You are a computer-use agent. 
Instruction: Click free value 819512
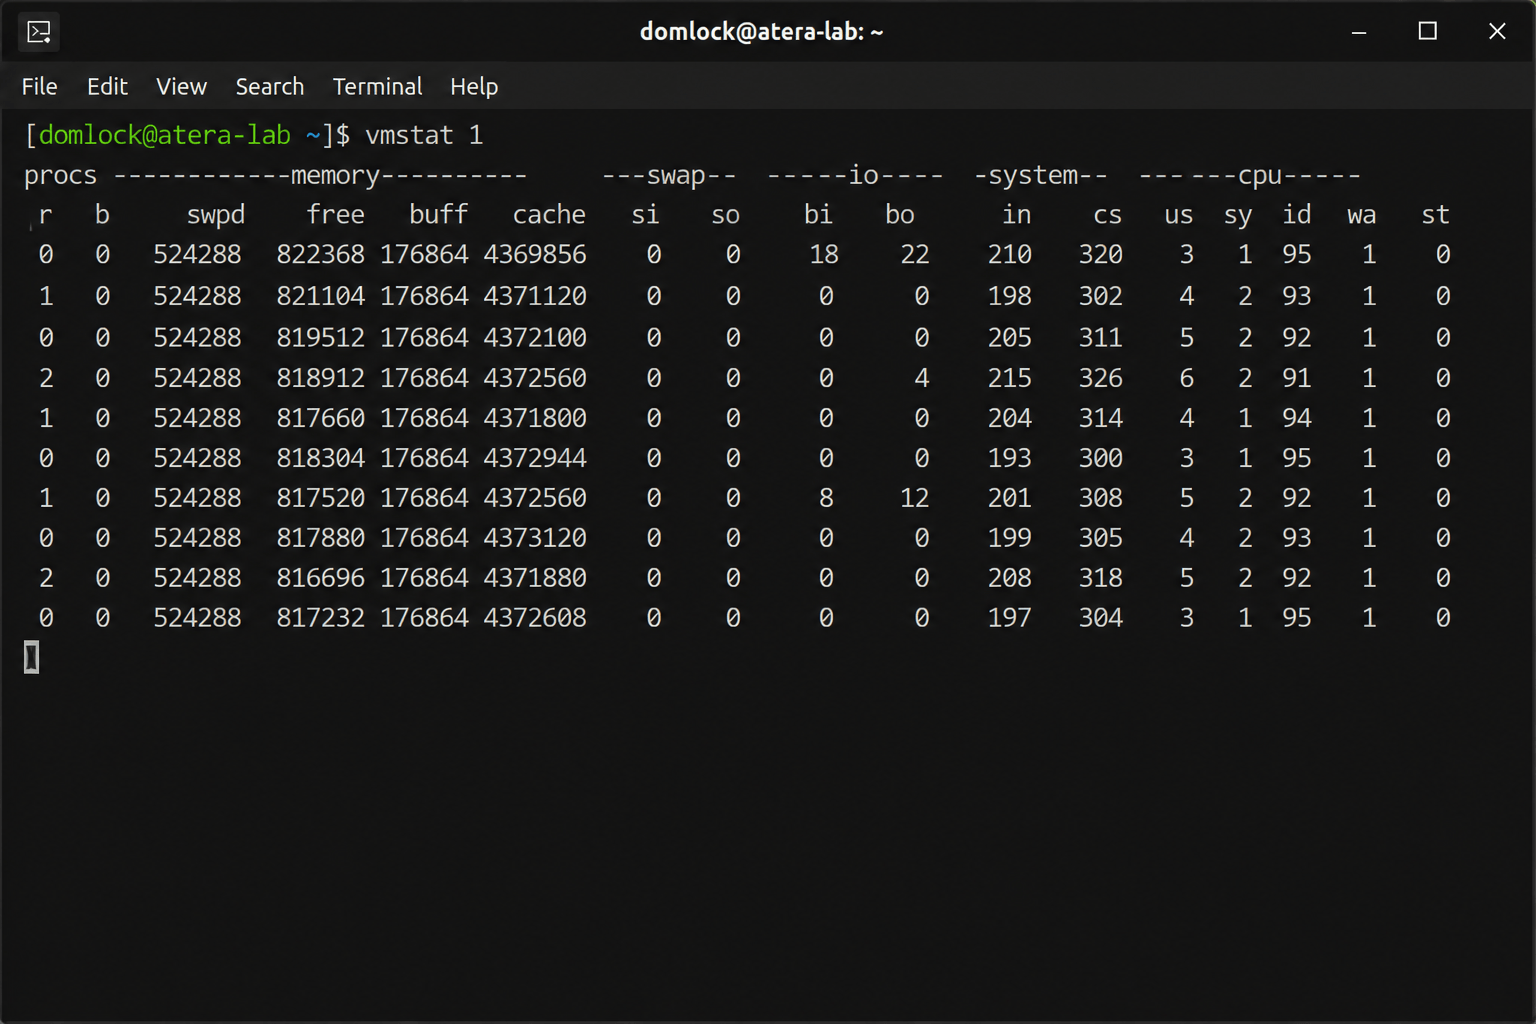click(320, 338)
